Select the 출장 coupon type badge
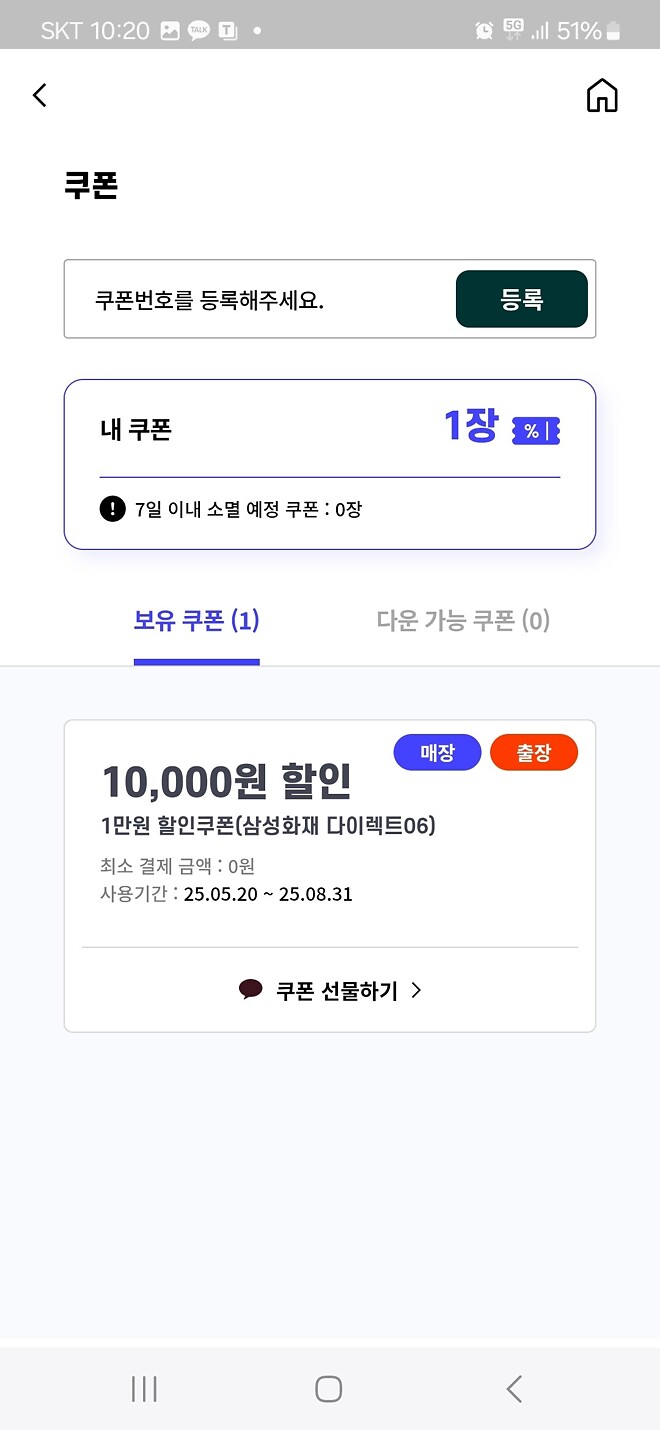The image size is (660, 1430). click(x=533, y=752)
